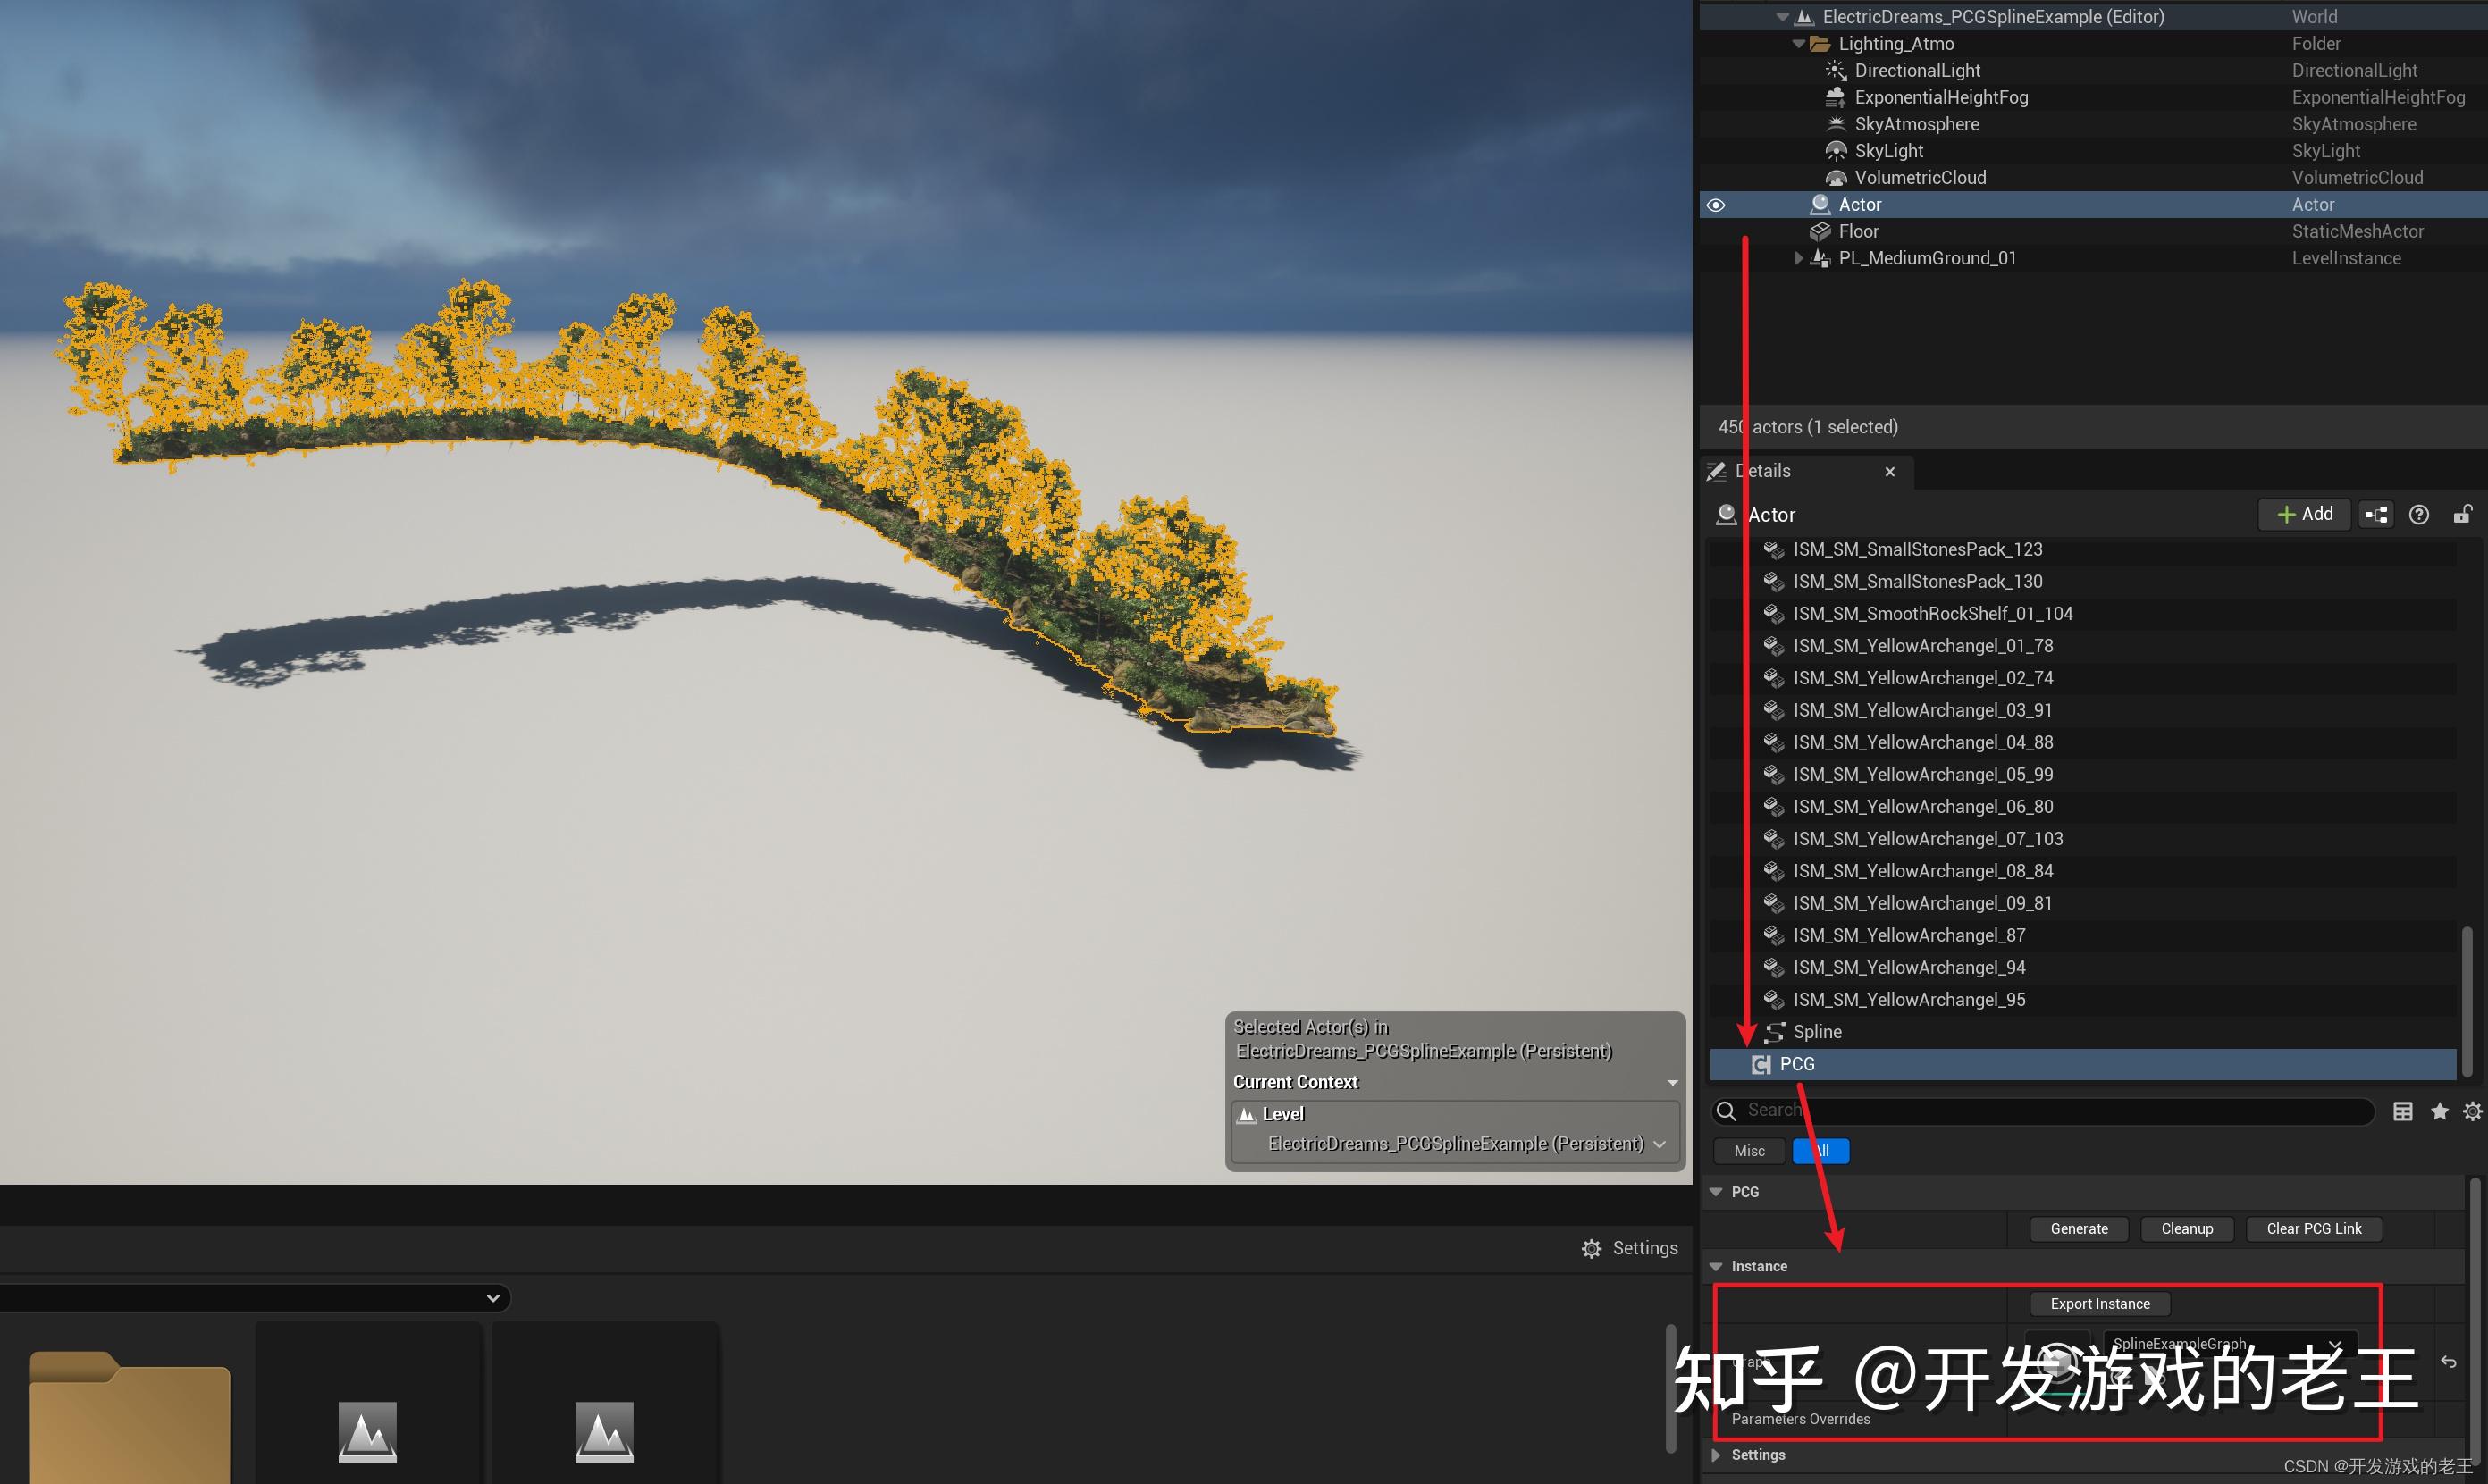Open the Blueprint hierarchy icon beside Add
The image size is (2488, 1484).
pos(2375,514)
